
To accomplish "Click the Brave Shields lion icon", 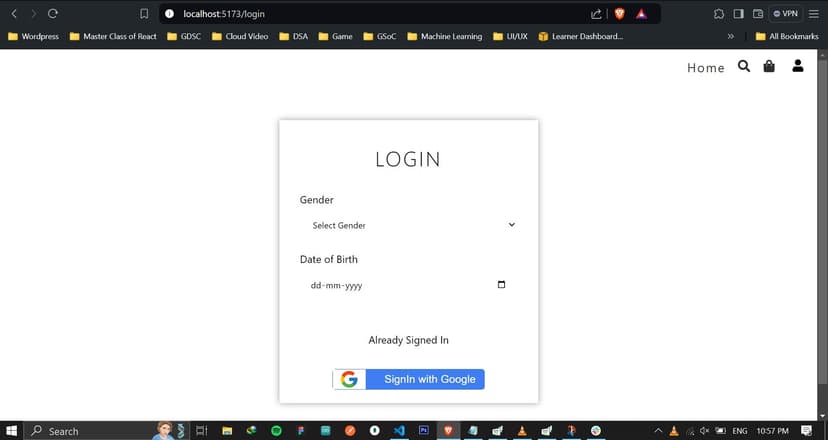I will click(619, 14).
